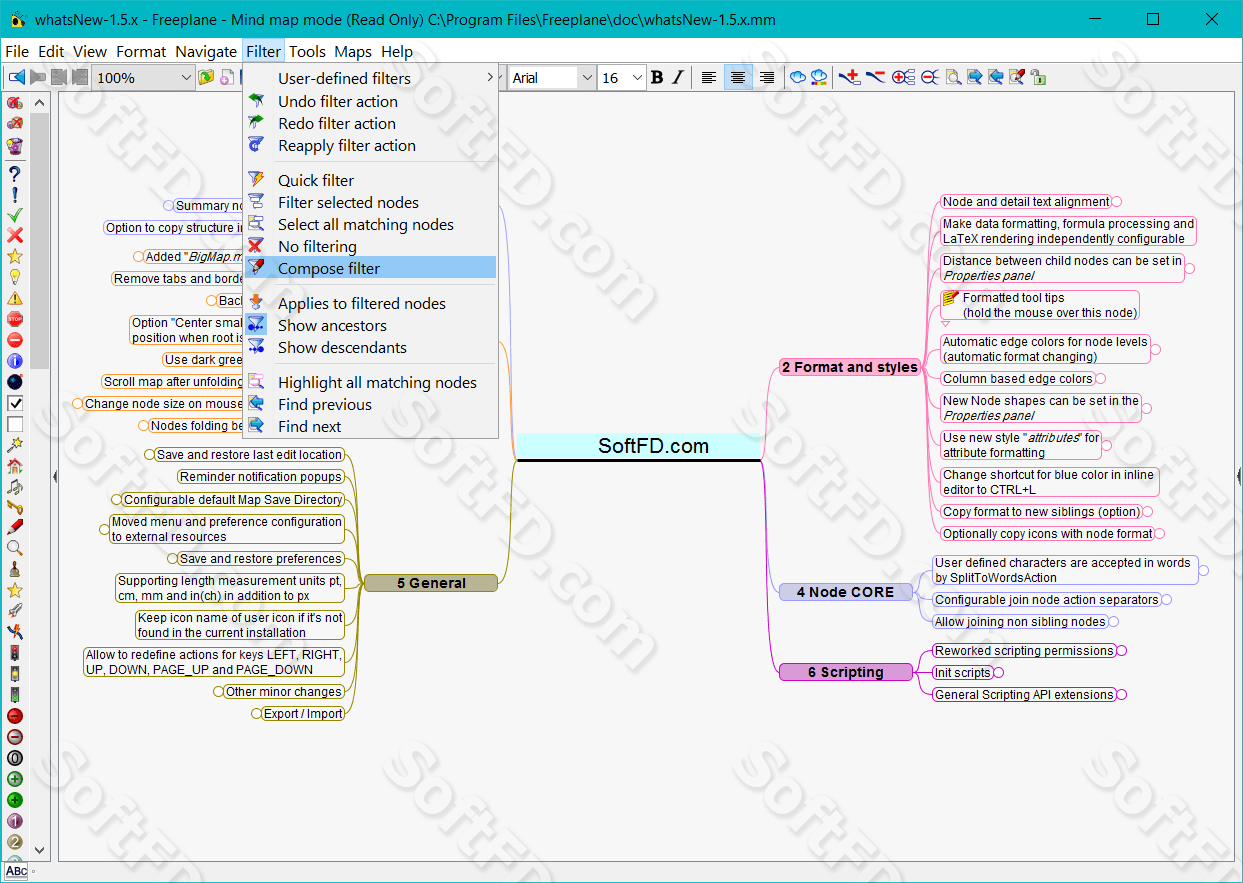Select the 5 General node
The height and width of the screenshot is (883, 1243).
coord(431,583)
